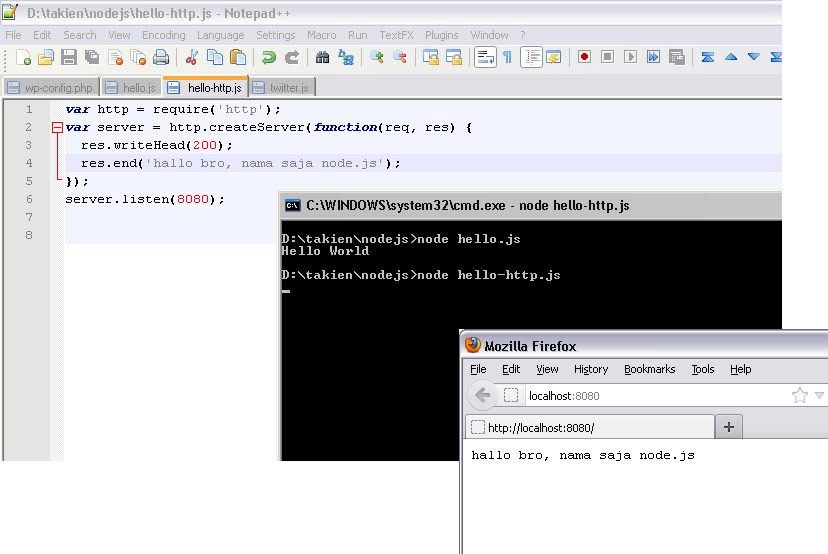Open the ? help menu in Notepad++
The width and height of the screenshot is (828, 554).
click(523, 35)
